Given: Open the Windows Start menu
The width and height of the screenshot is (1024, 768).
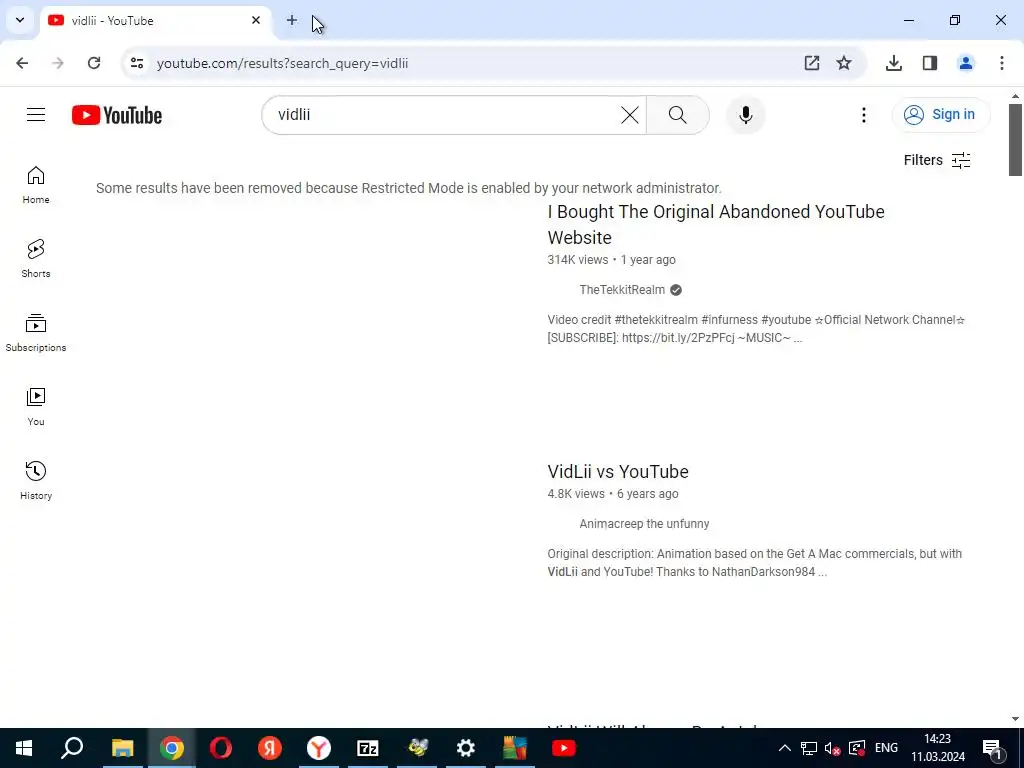Looking at the screenshot, I should pos(24,748).
